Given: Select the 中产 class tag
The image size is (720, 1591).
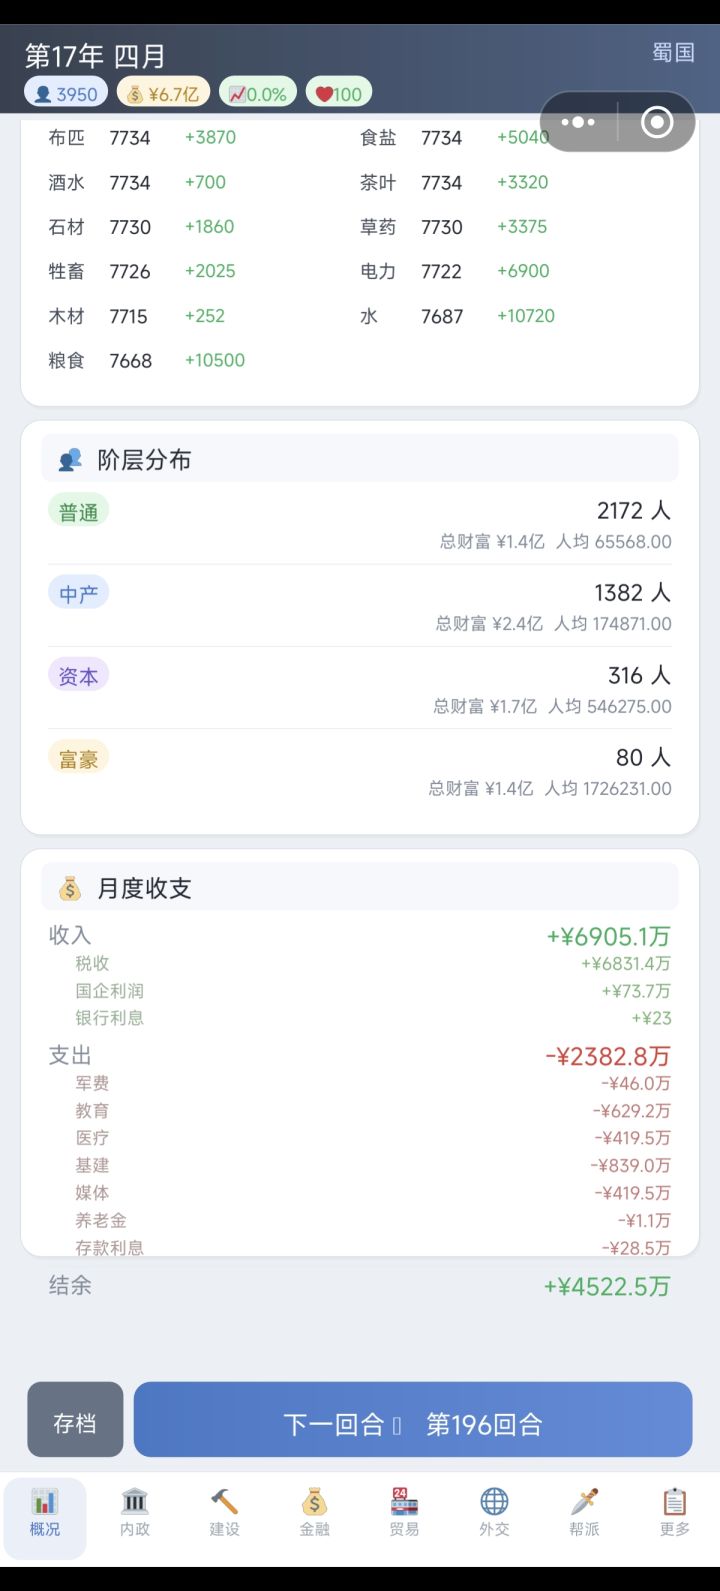Looking at the screenshot, I should click(78, 594).
